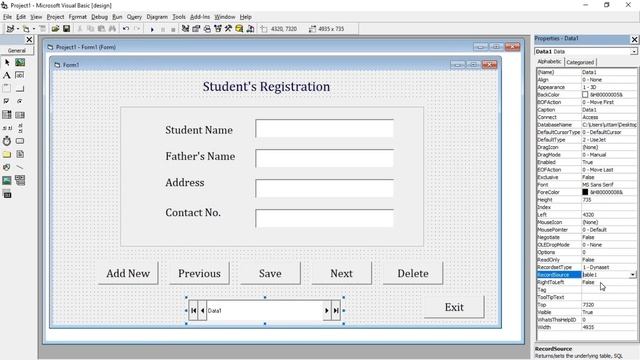Open the Add-Ins menu
Viewport: 640px width, 360px height.
[200, 17]
